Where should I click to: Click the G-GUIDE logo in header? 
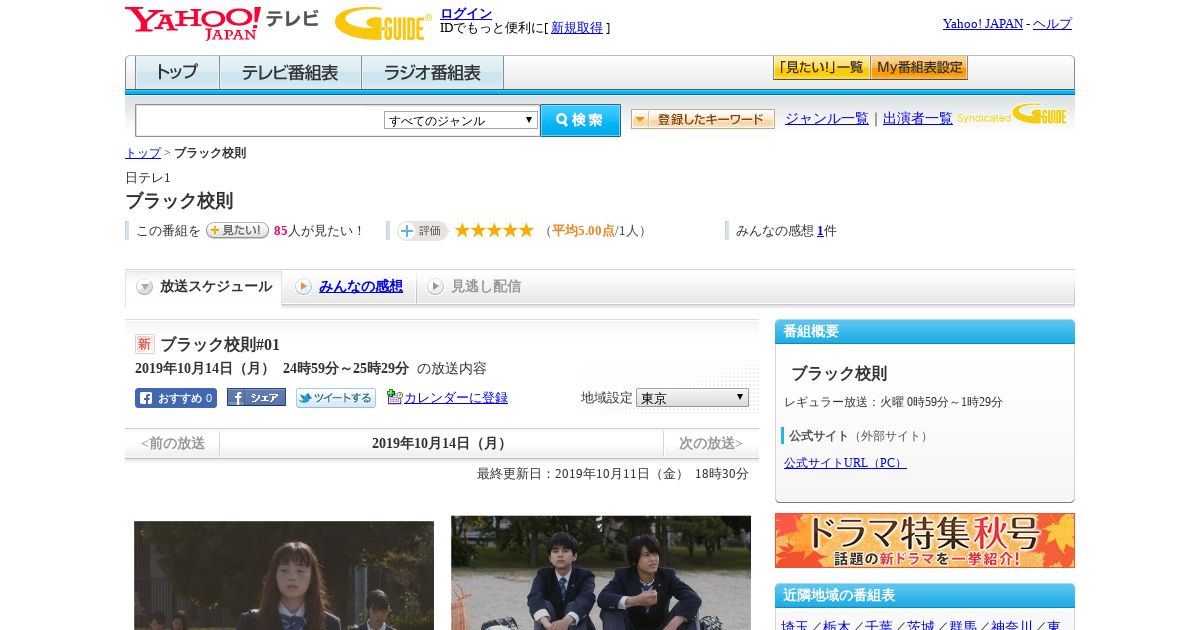tap(383, 23)
